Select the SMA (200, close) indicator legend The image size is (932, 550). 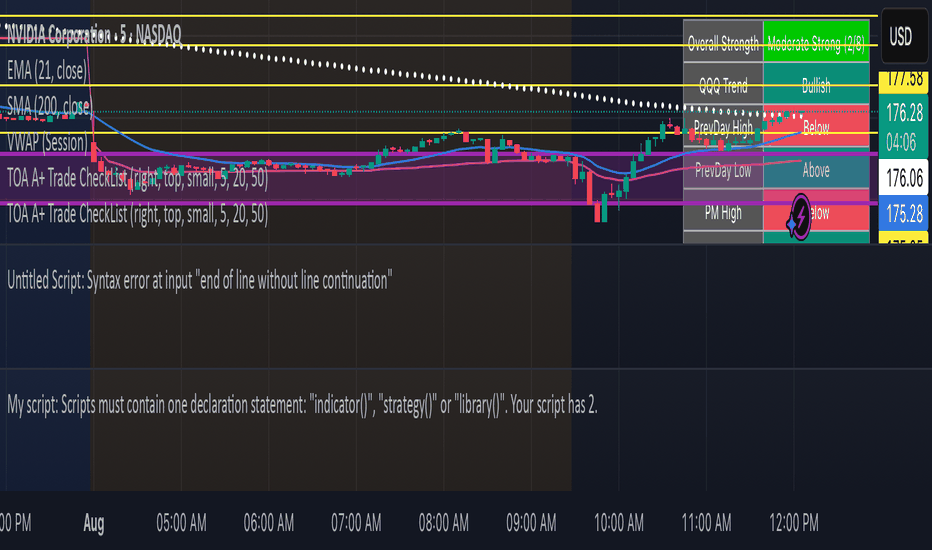coord(49,106)
